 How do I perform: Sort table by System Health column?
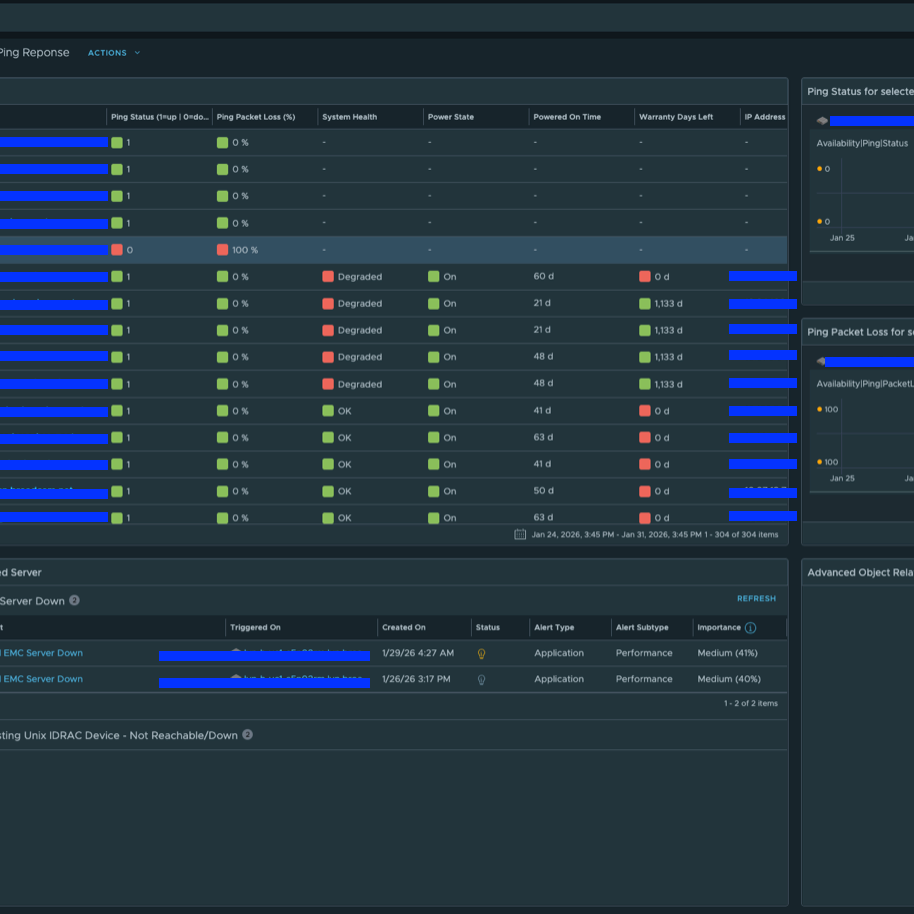pyautogui.click(x=349, y=117)
